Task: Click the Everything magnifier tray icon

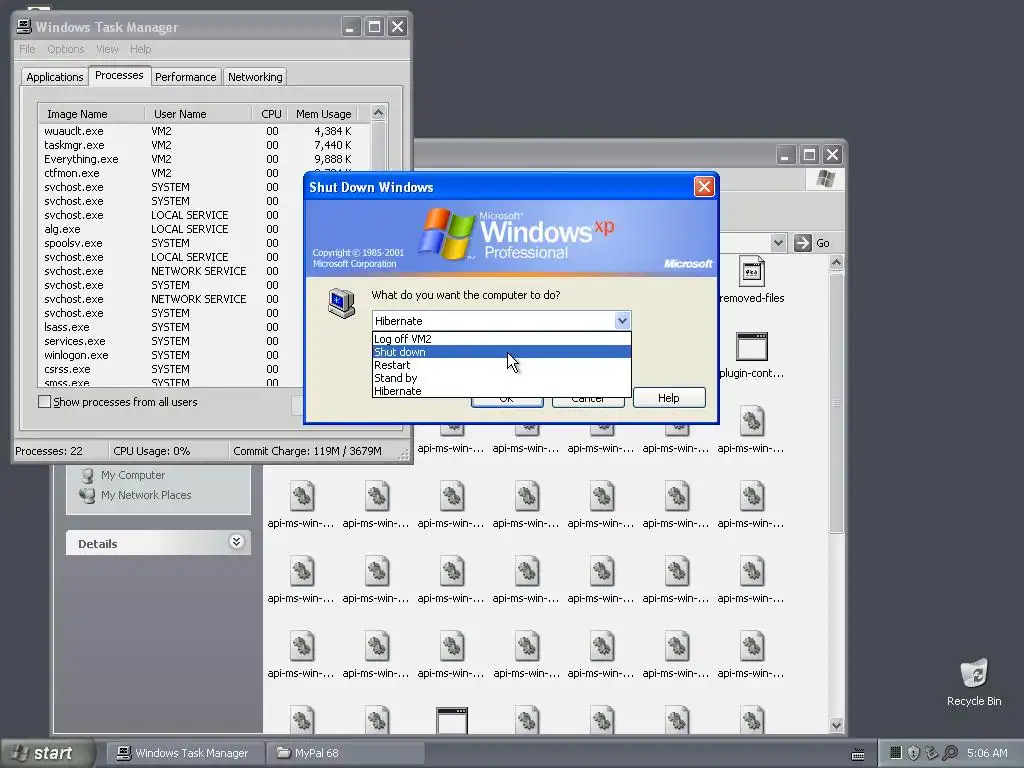Action: 950,753
